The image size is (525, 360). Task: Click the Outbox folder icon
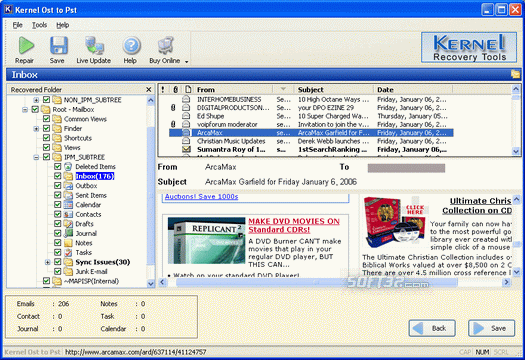click(x=68, y=186)
